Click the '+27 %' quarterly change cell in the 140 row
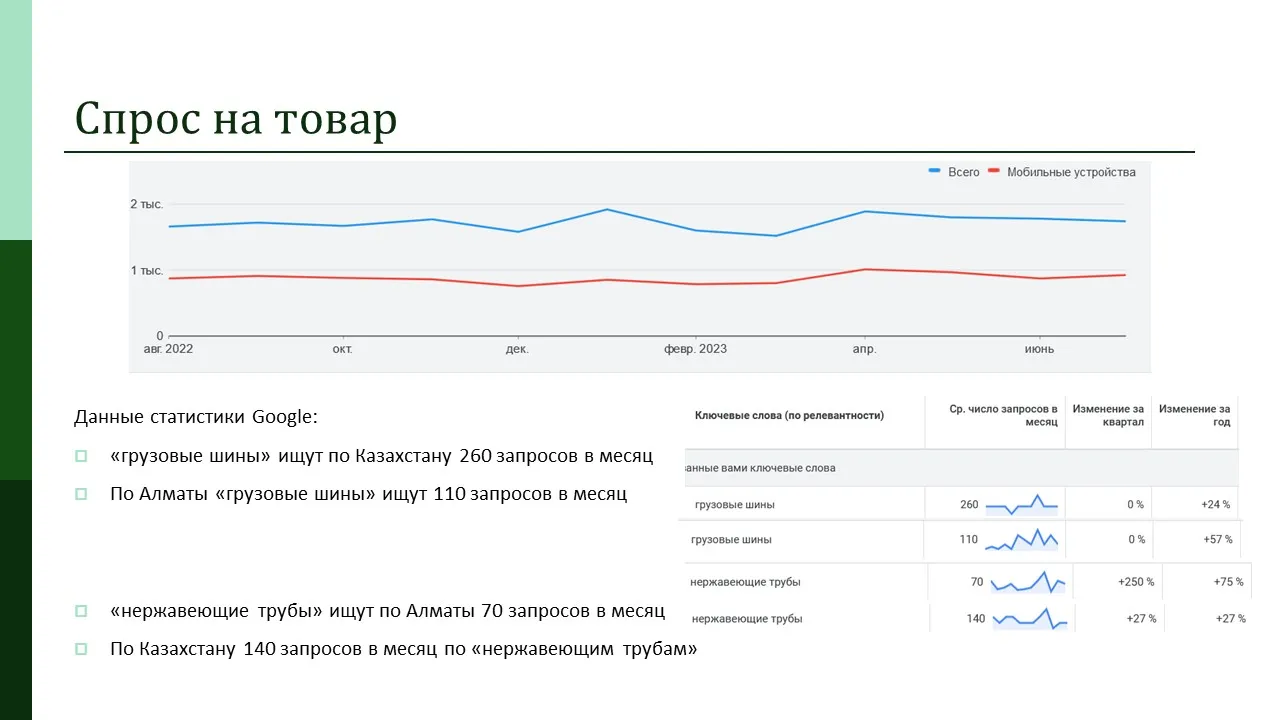This screenshot has height=720, width=1280. pos(1141,619)
